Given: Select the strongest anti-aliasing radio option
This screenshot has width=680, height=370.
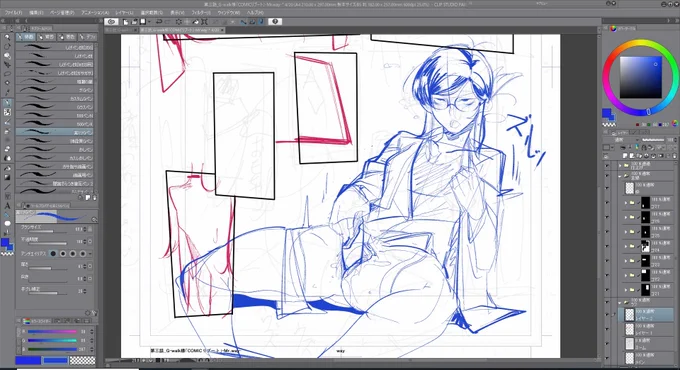Looking at the screenshot, I should (82, 253).
